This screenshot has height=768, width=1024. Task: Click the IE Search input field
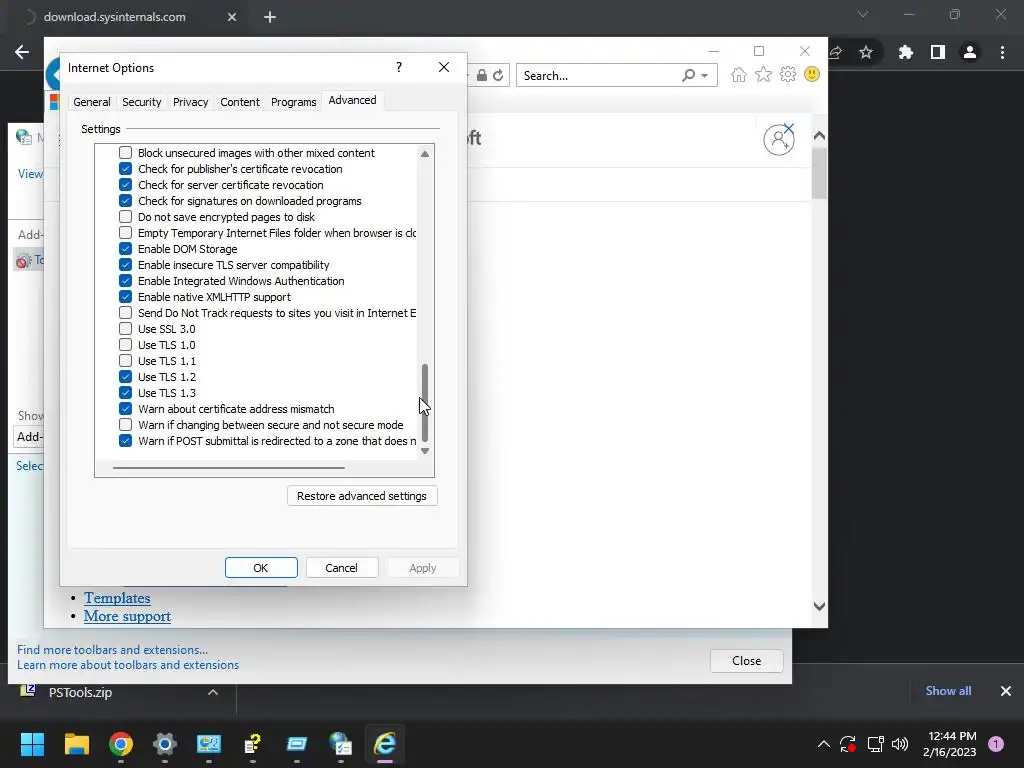(x=598, y=76)
